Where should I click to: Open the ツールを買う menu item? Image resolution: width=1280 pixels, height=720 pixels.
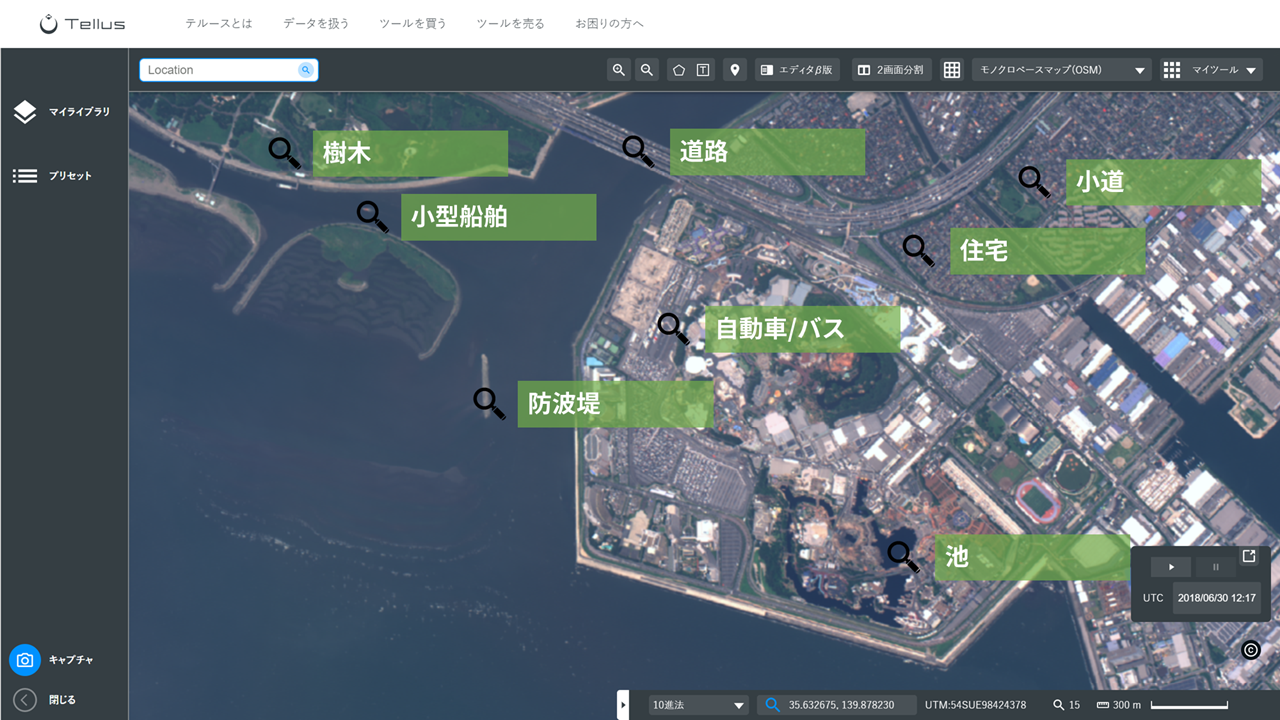(413, 23)
